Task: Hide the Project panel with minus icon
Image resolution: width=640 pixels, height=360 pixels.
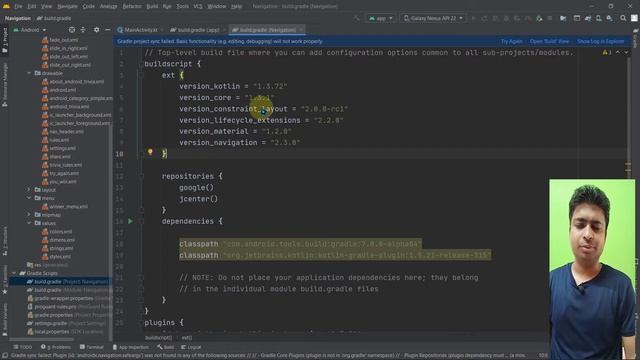Action: click(107, 30)
